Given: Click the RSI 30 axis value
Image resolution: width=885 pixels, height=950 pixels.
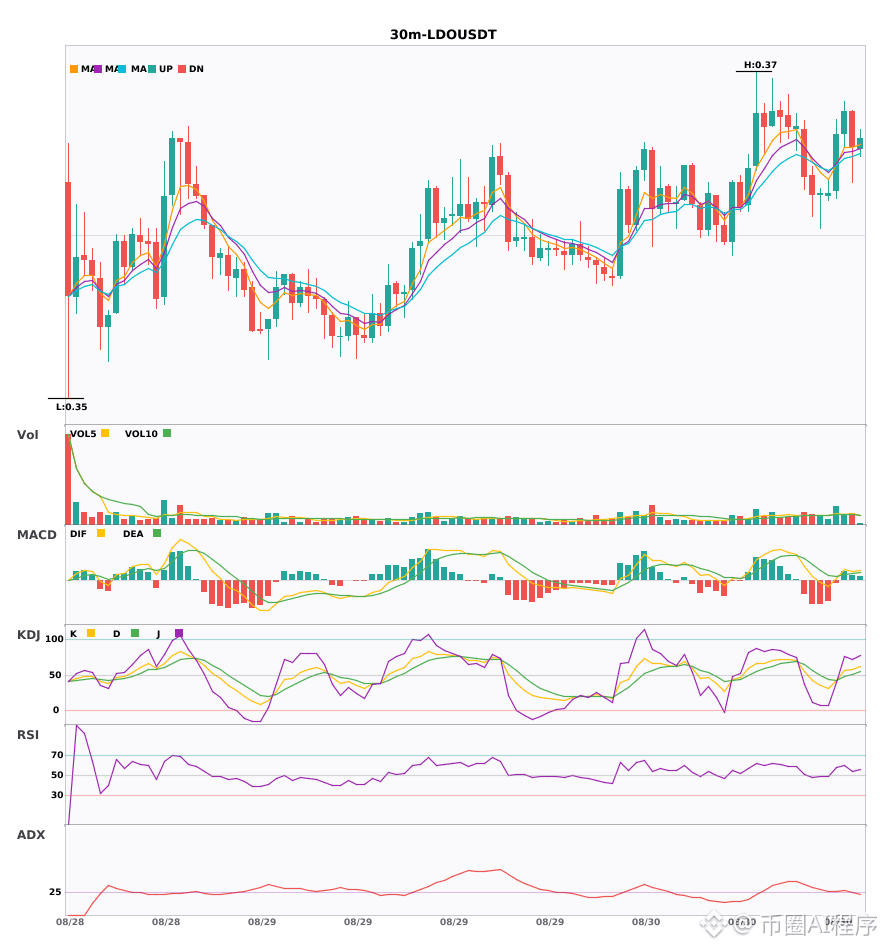Looking at the screenshot, I should [57, 795].
